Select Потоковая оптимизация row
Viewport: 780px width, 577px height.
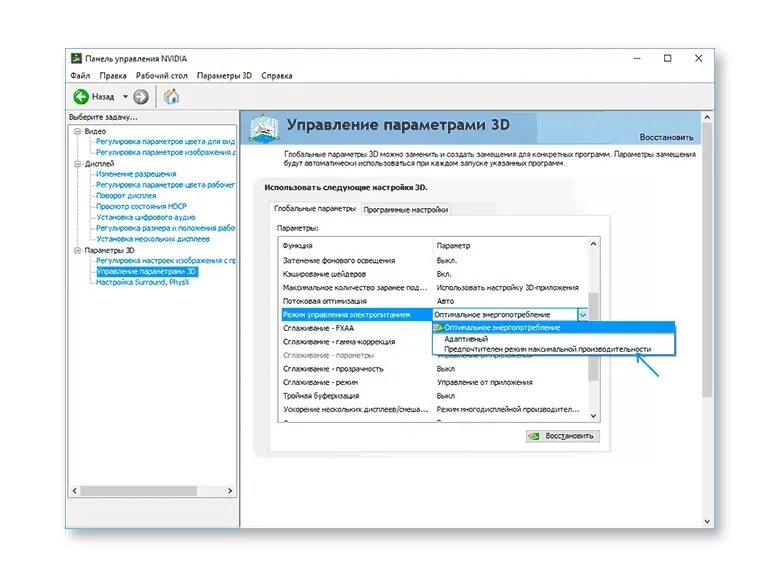(x=433, y=301)
